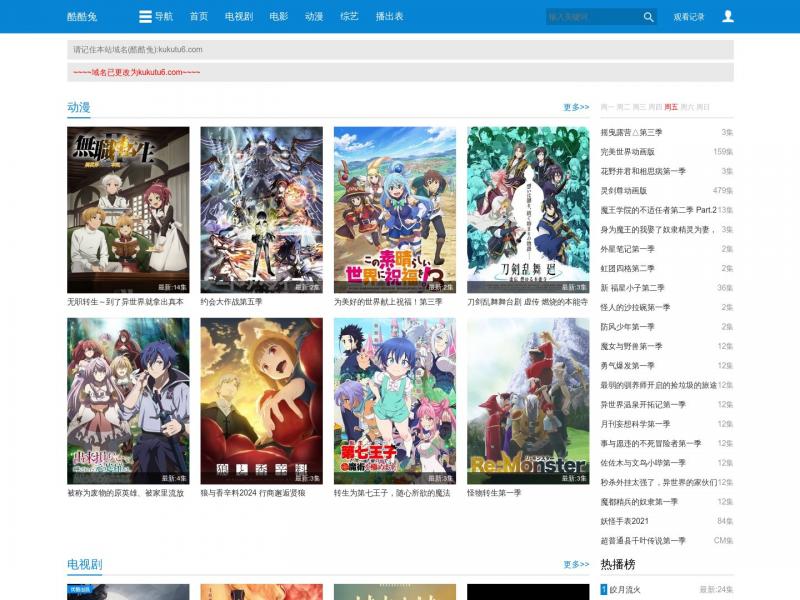Click 狼与香辛料2024 title link
Viewport: 800px width, 600px height.
tap(253, 493)
